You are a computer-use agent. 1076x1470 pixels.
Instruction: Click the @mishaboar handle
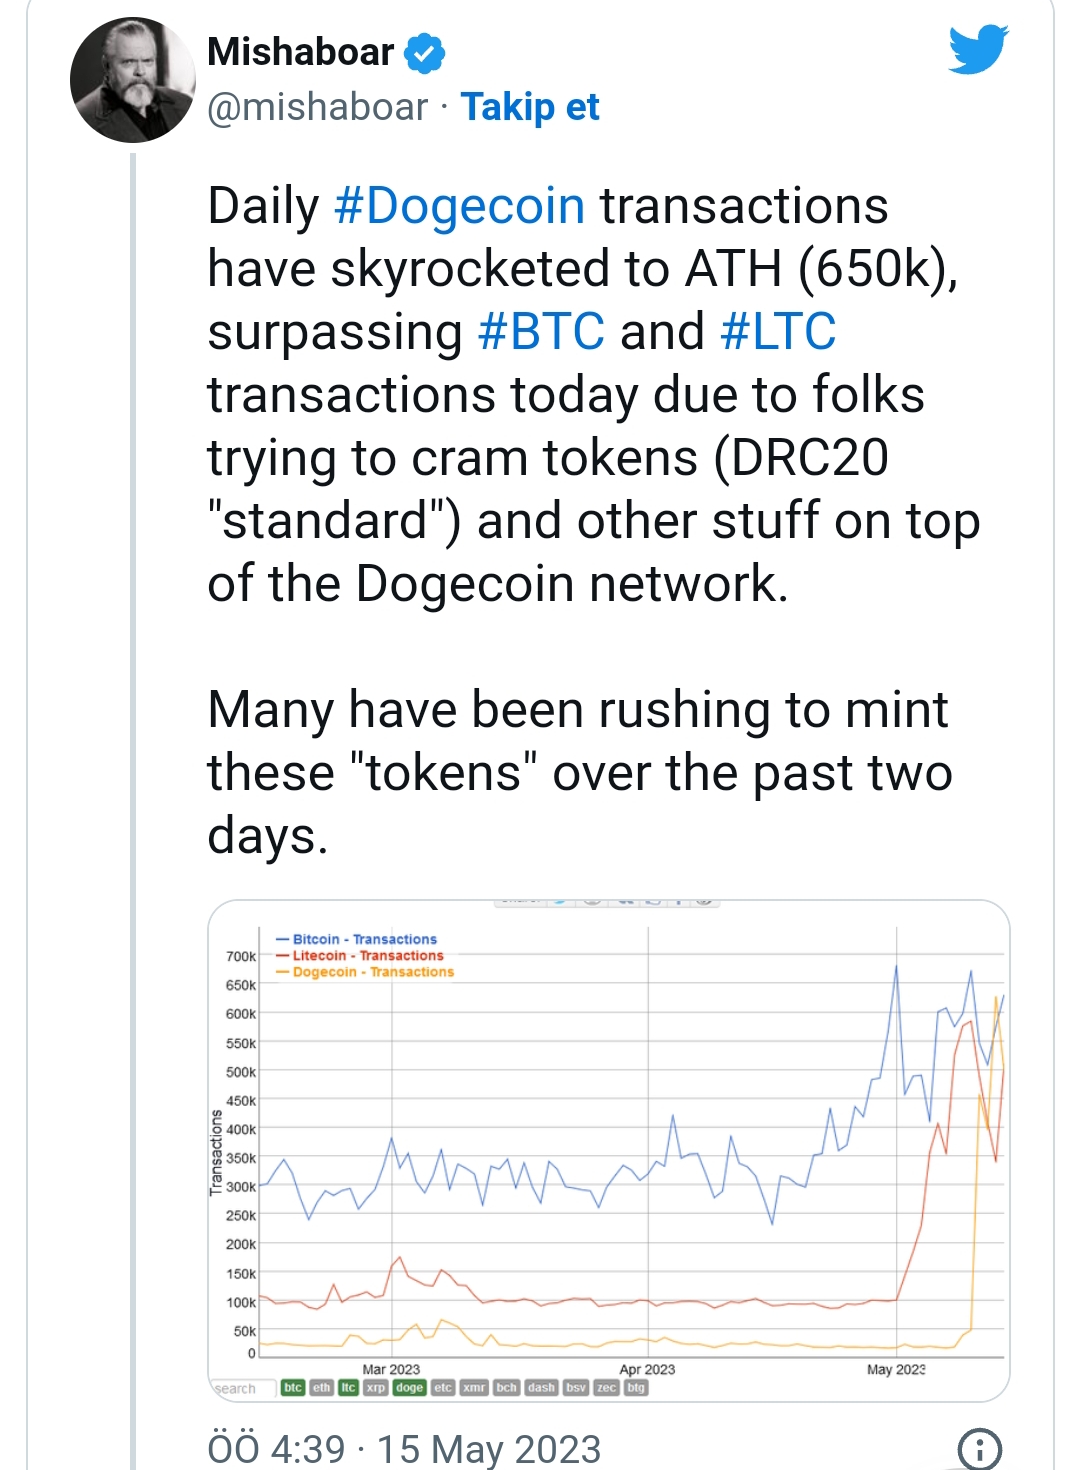coord(317,107)
